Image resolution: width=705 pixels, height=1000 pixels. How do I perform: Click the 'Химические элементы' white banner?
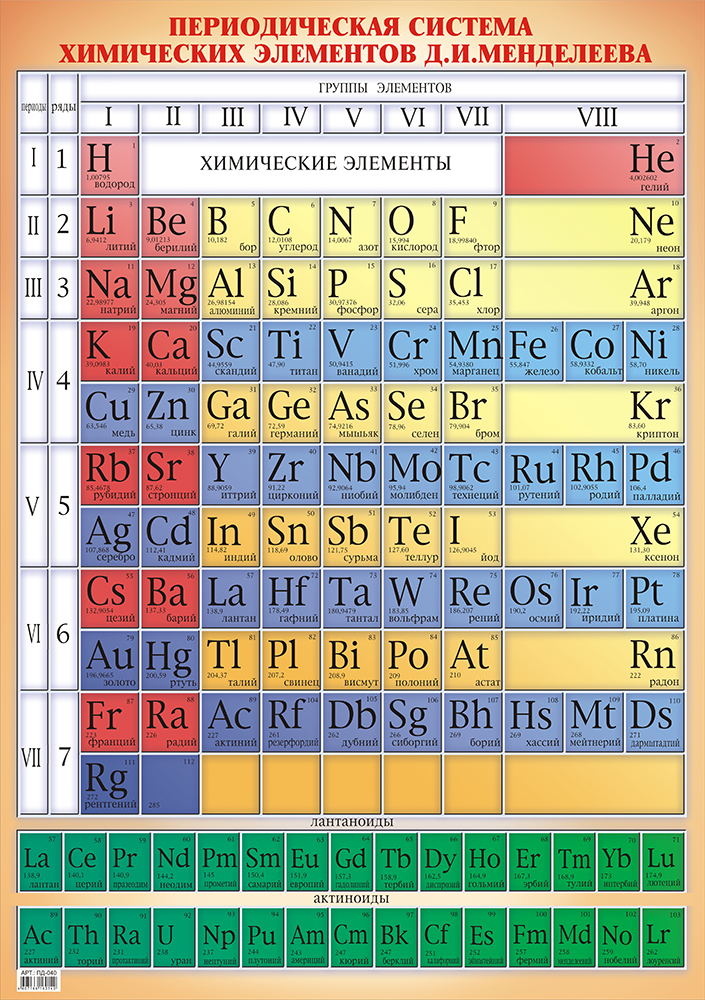tap(321, 164)
